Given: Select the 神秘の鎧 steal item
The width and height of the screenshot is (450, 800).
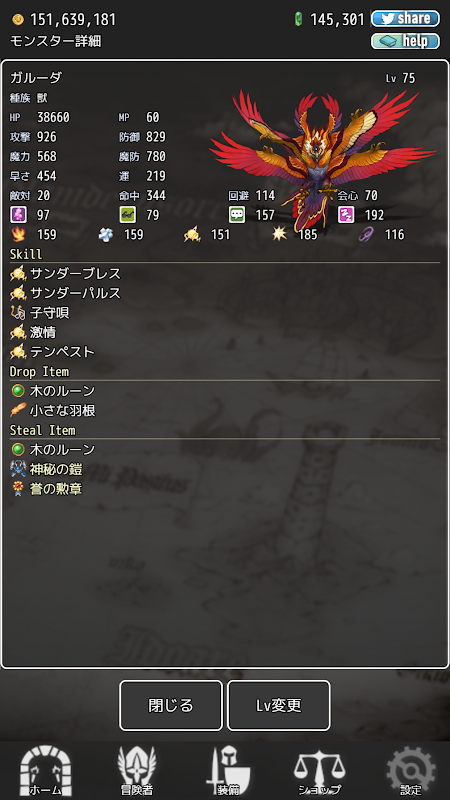Looking at the screenshot, I should (46, 469).
